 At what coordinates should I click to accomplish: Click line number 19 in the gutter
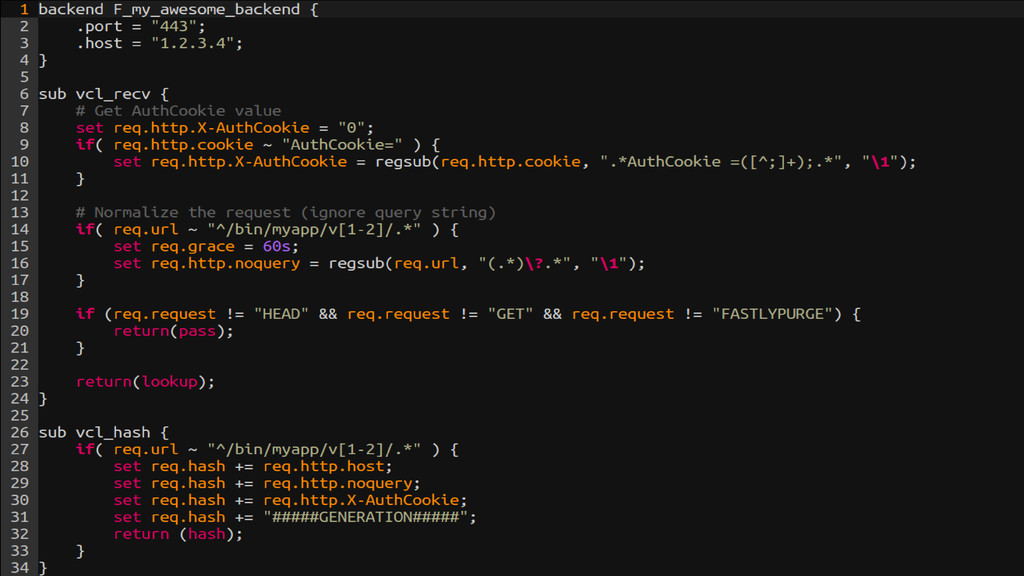20,314
